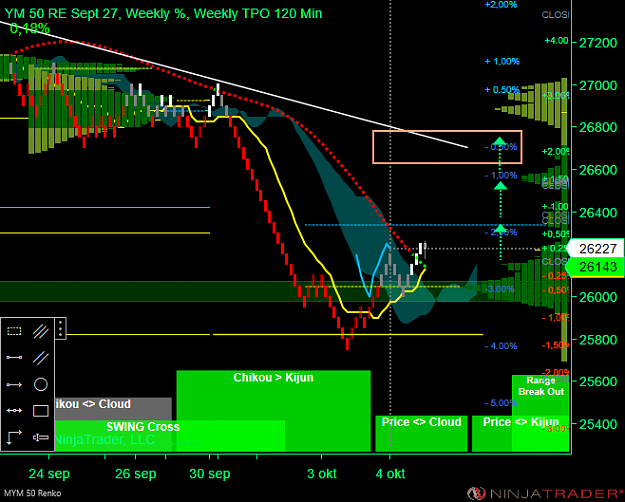Click the gray ikou <> Cloud box
Viewport: 625px width, 502px height.
coord(113,408)
